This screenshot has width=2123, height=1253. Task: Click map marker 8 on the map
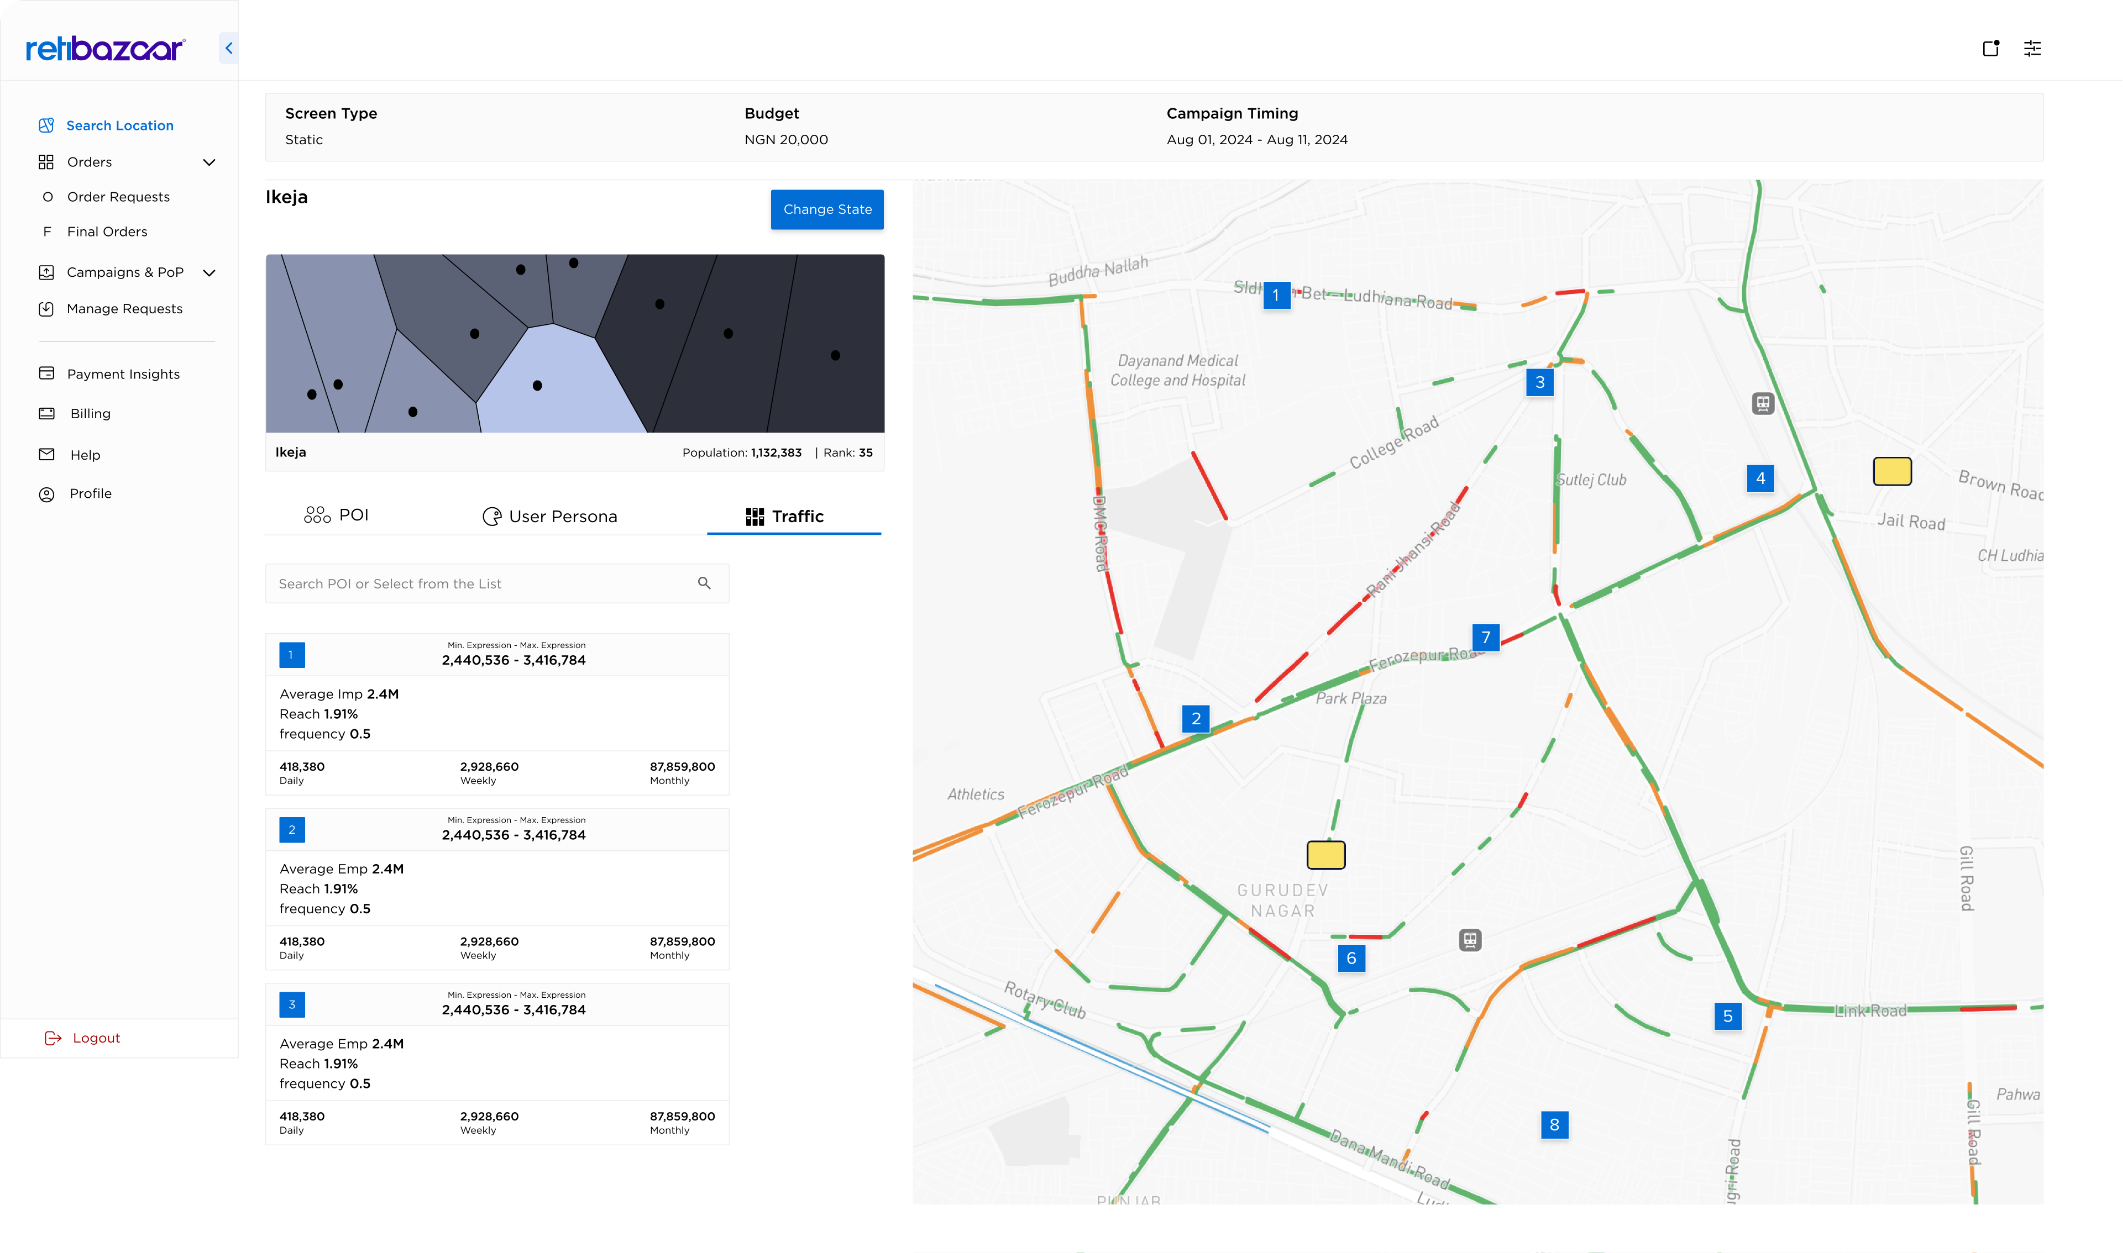(1554, 1124)
